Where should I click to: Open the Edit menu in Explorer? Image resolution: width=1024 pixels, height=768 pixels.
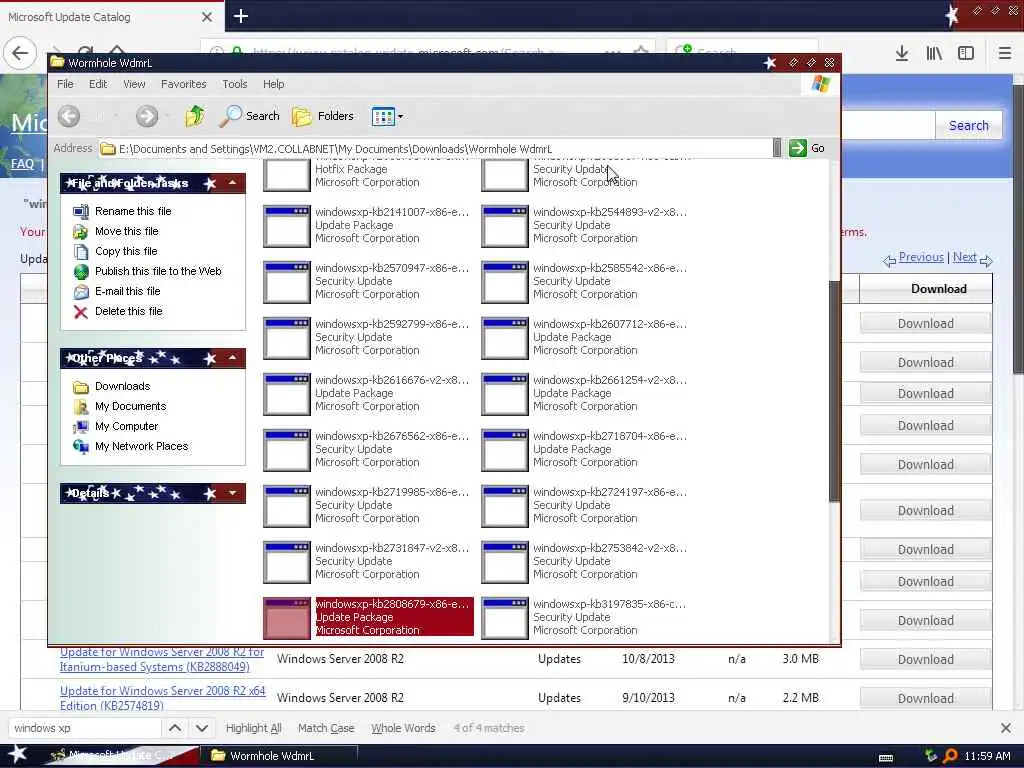[x=98, y=84]
